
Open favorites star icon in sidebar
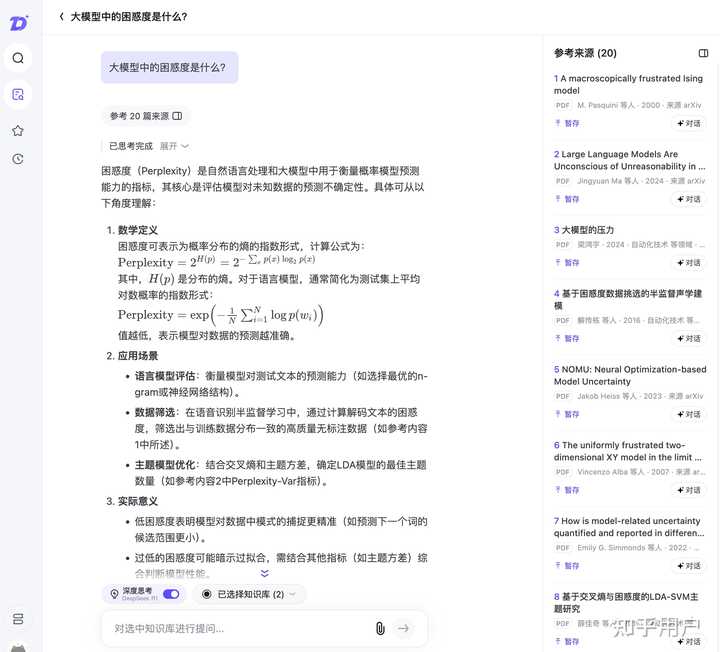pos(18,131)
